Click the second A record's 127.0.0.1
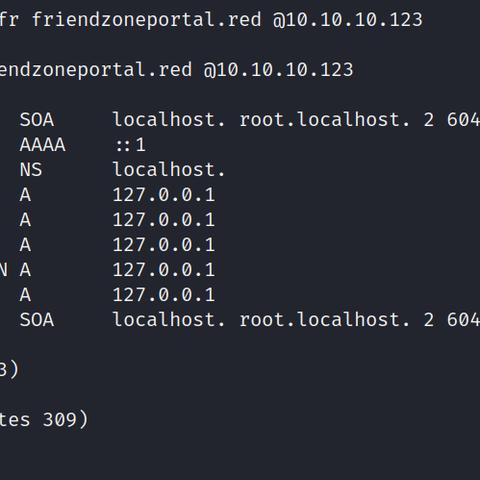This screenshot has height=480, width=480. click(x=164, y=220)
